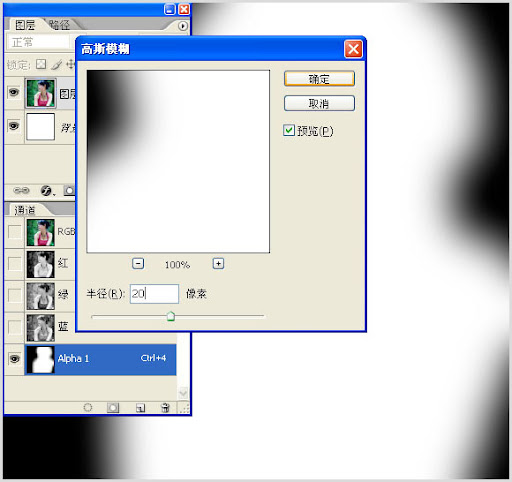This screenshot has height=482, width=512.
Task: Click the 100% zoom level text
Action: point(177,265)
